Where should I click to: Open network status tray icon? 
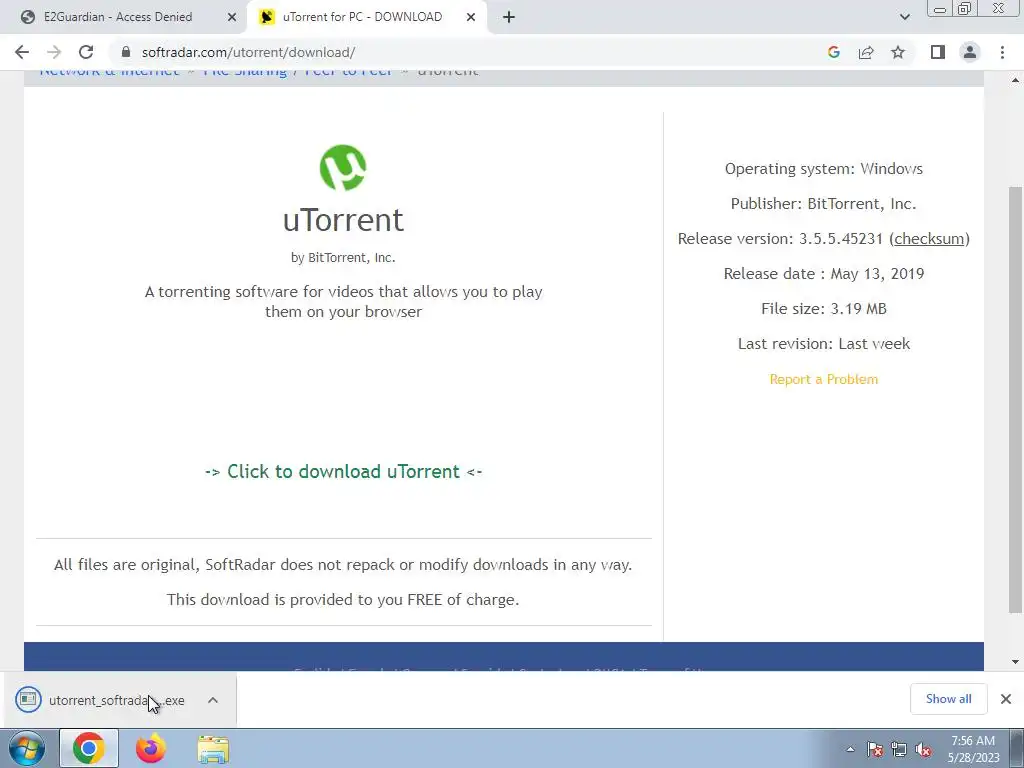click(899, 749)
